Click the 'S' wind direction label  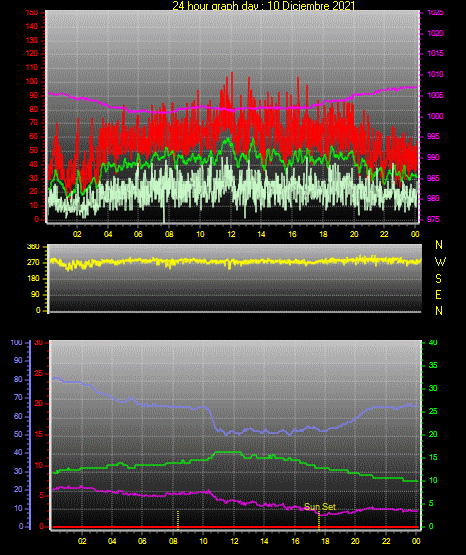tap(438, 279)
